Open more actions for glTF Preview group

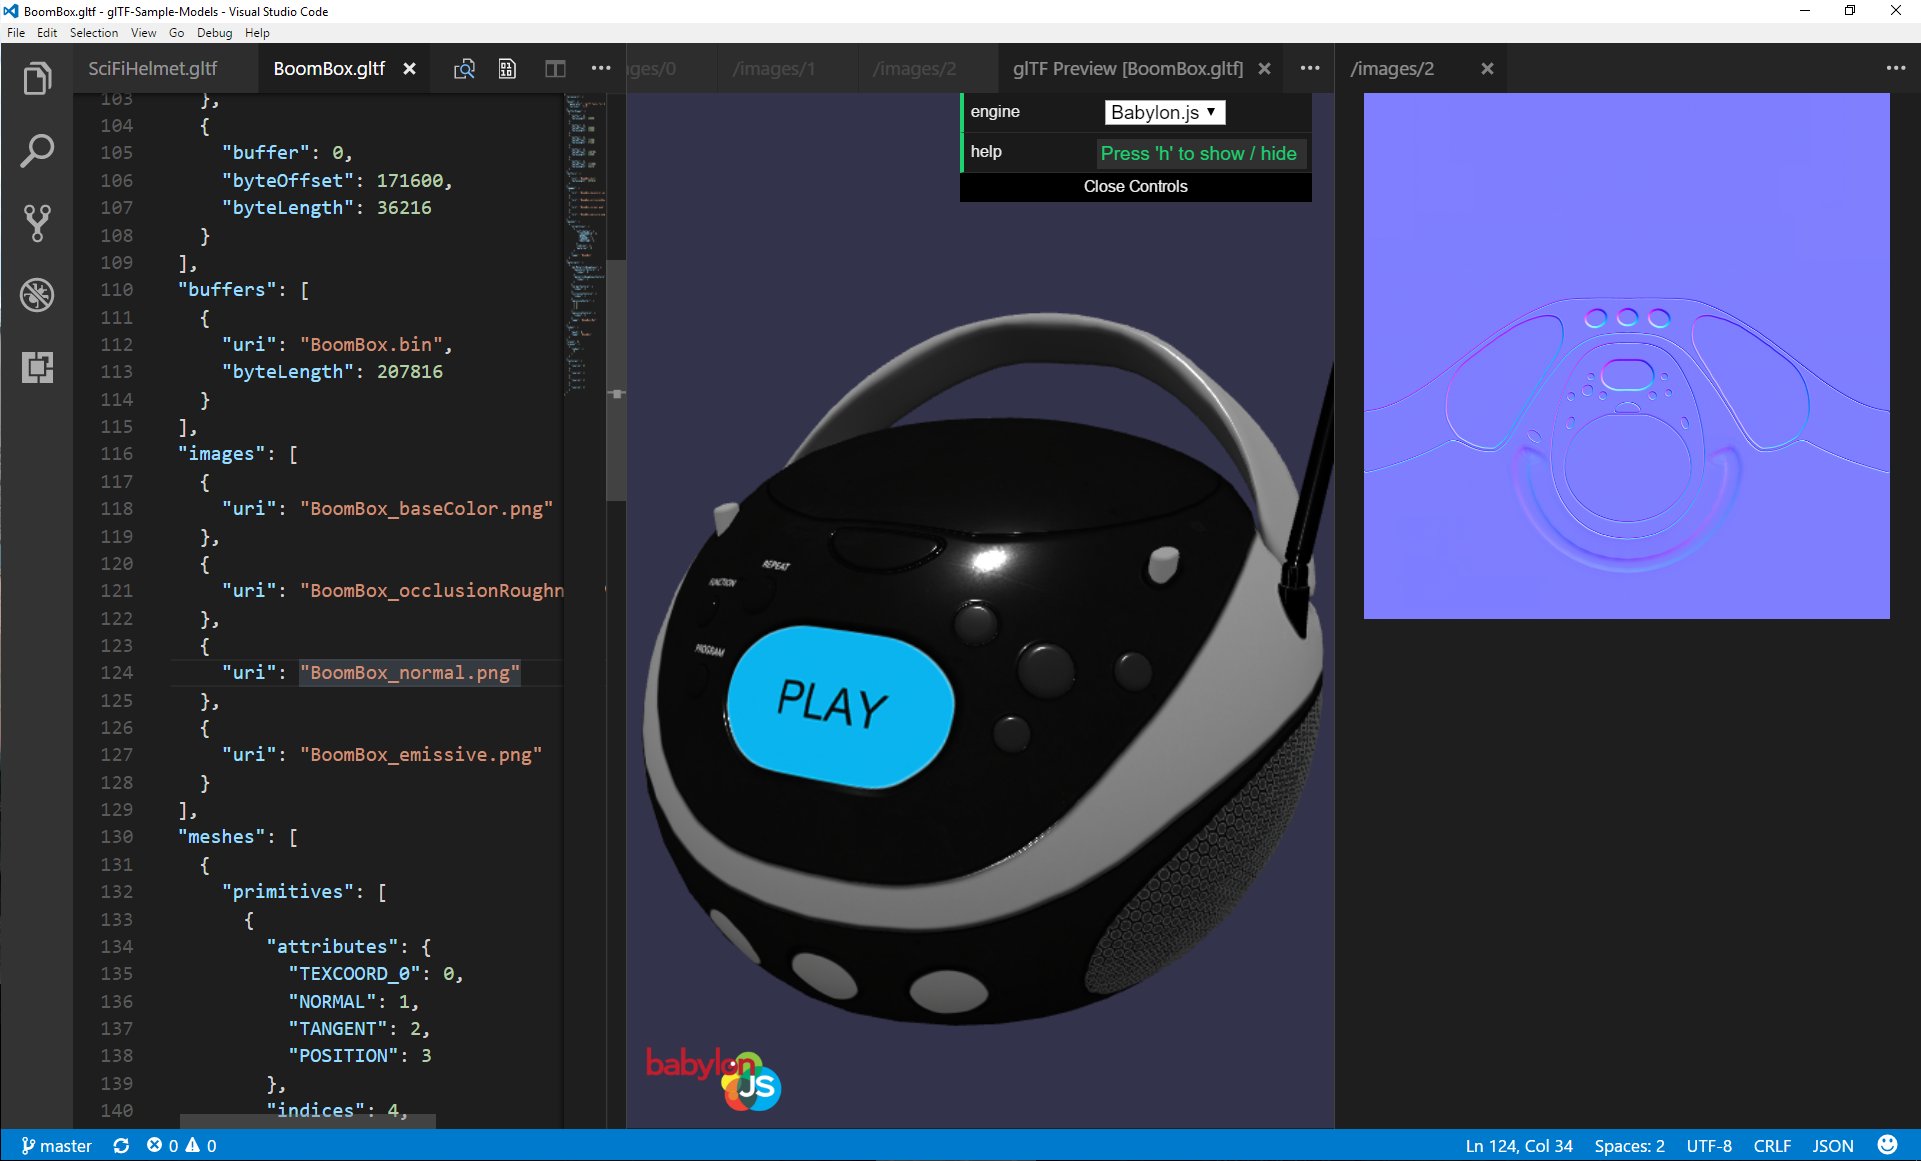[x=1310, y=68]
